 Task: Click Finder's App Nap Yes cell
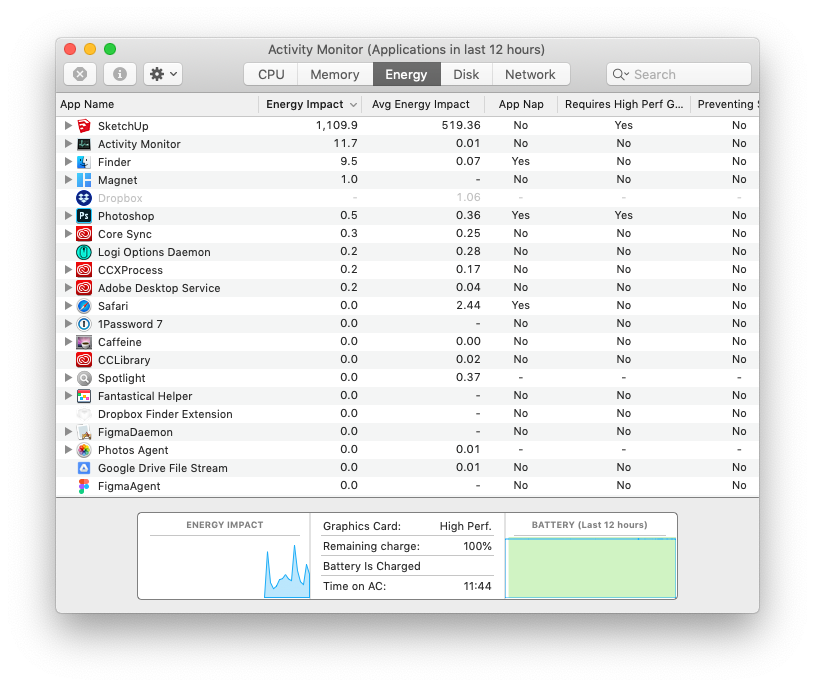coord(520,161)
